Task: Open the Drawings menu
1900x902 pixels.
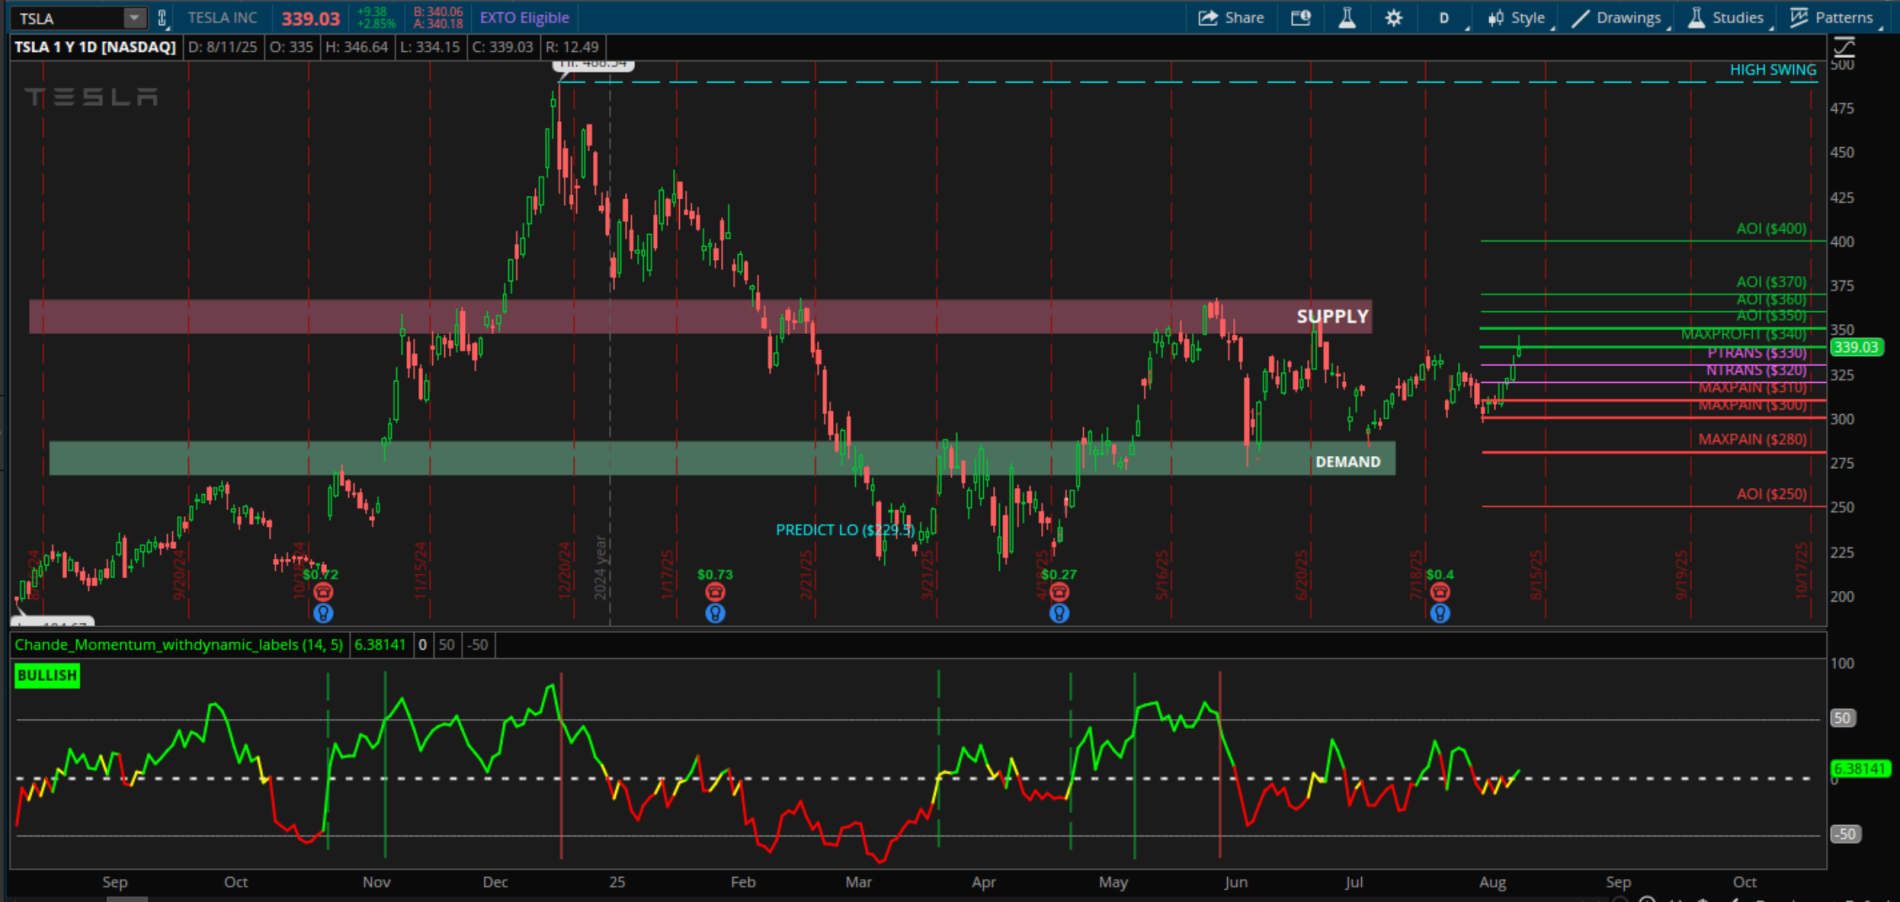Action: pyautogui.click(x=1617, y=18)
